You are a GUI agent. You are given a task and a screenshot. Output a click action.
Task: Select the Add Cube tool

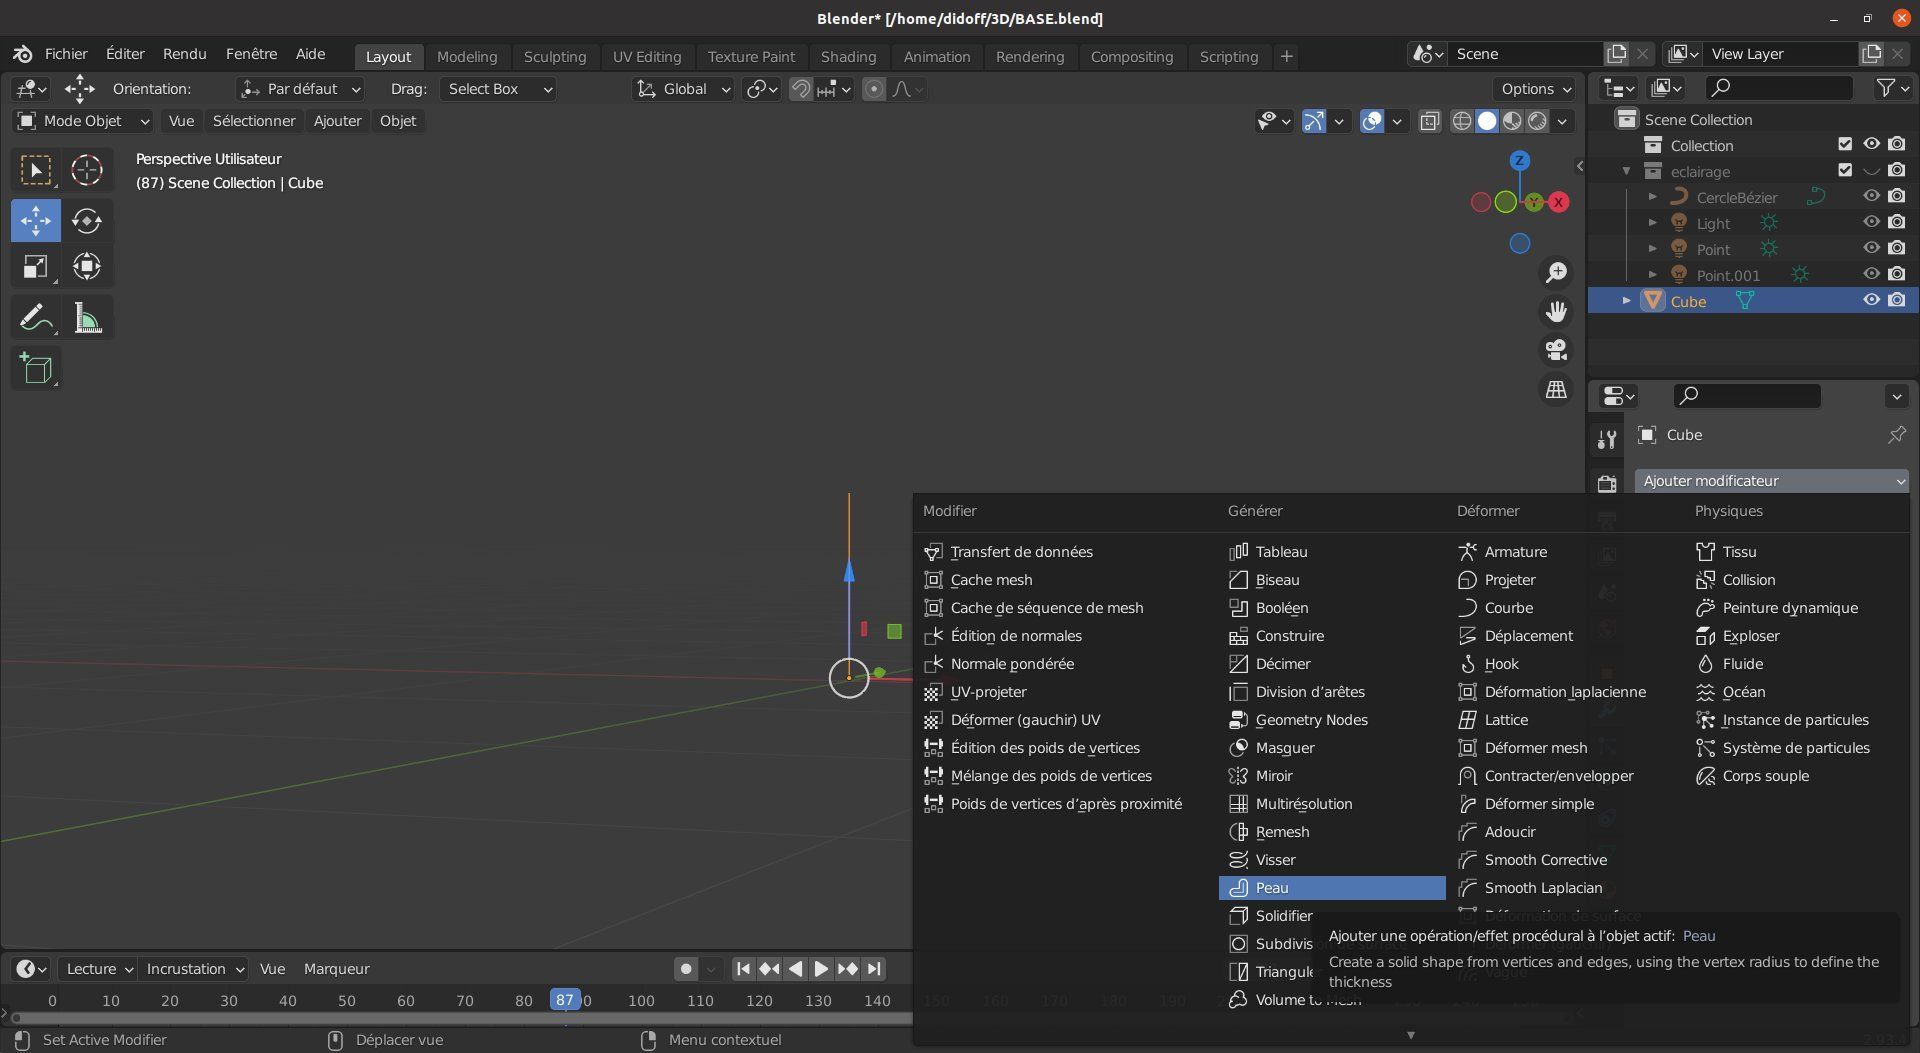tap(36, 369)
